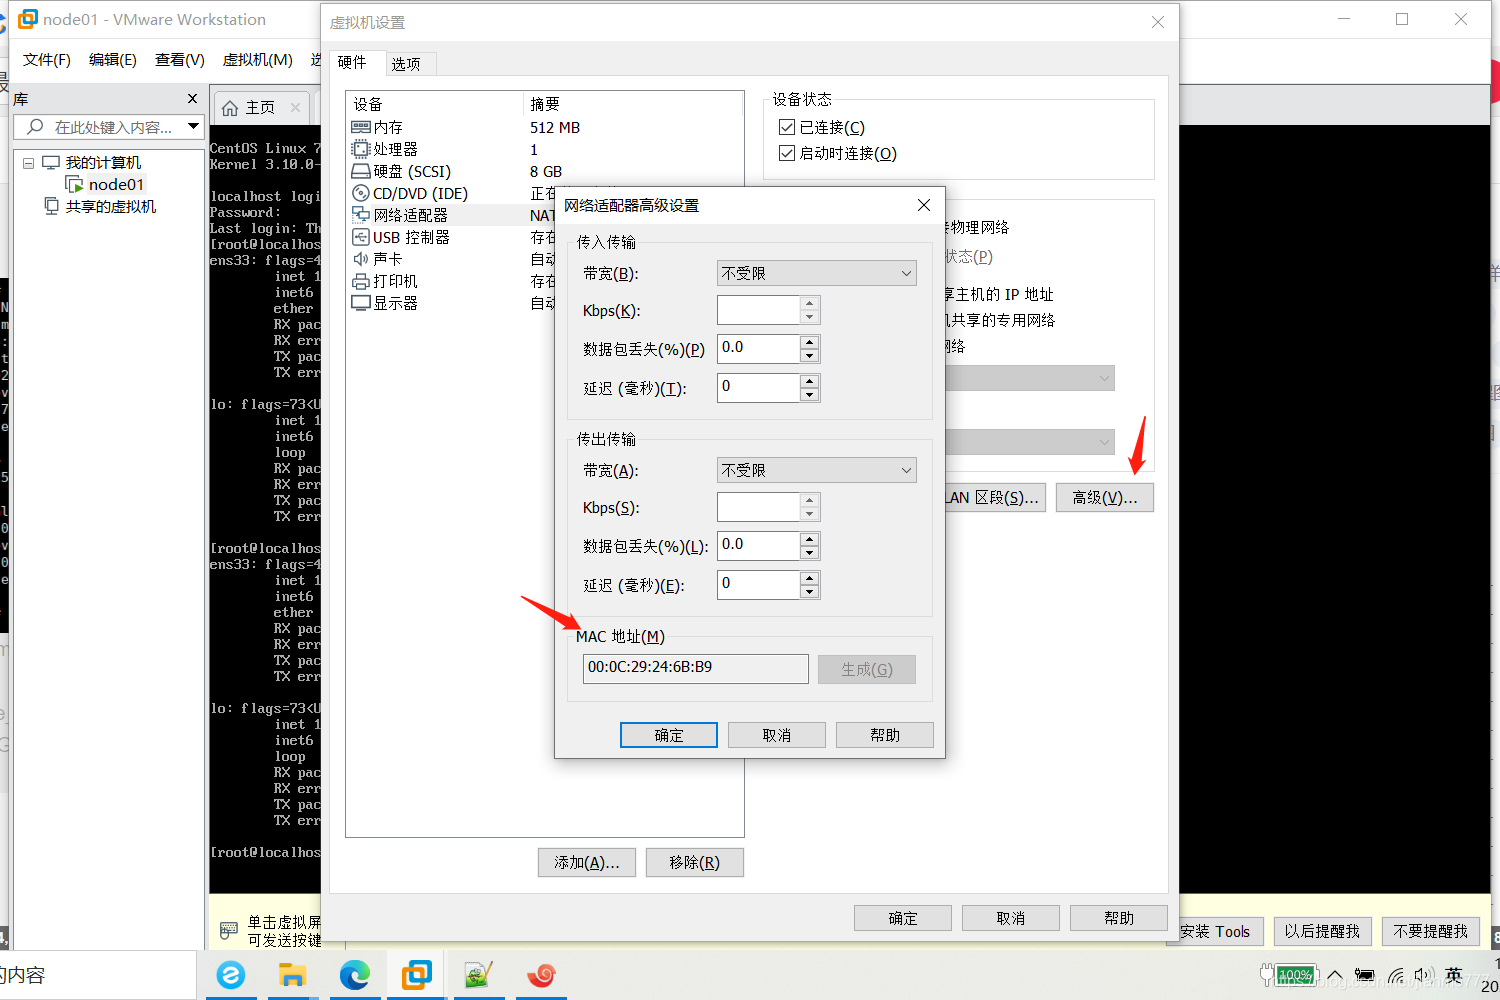This screenshot has width=1500, height=1000.
Task: Open the outgoing bandwidth (带宽 A) dropdown
Action: (x=817, y=470)
